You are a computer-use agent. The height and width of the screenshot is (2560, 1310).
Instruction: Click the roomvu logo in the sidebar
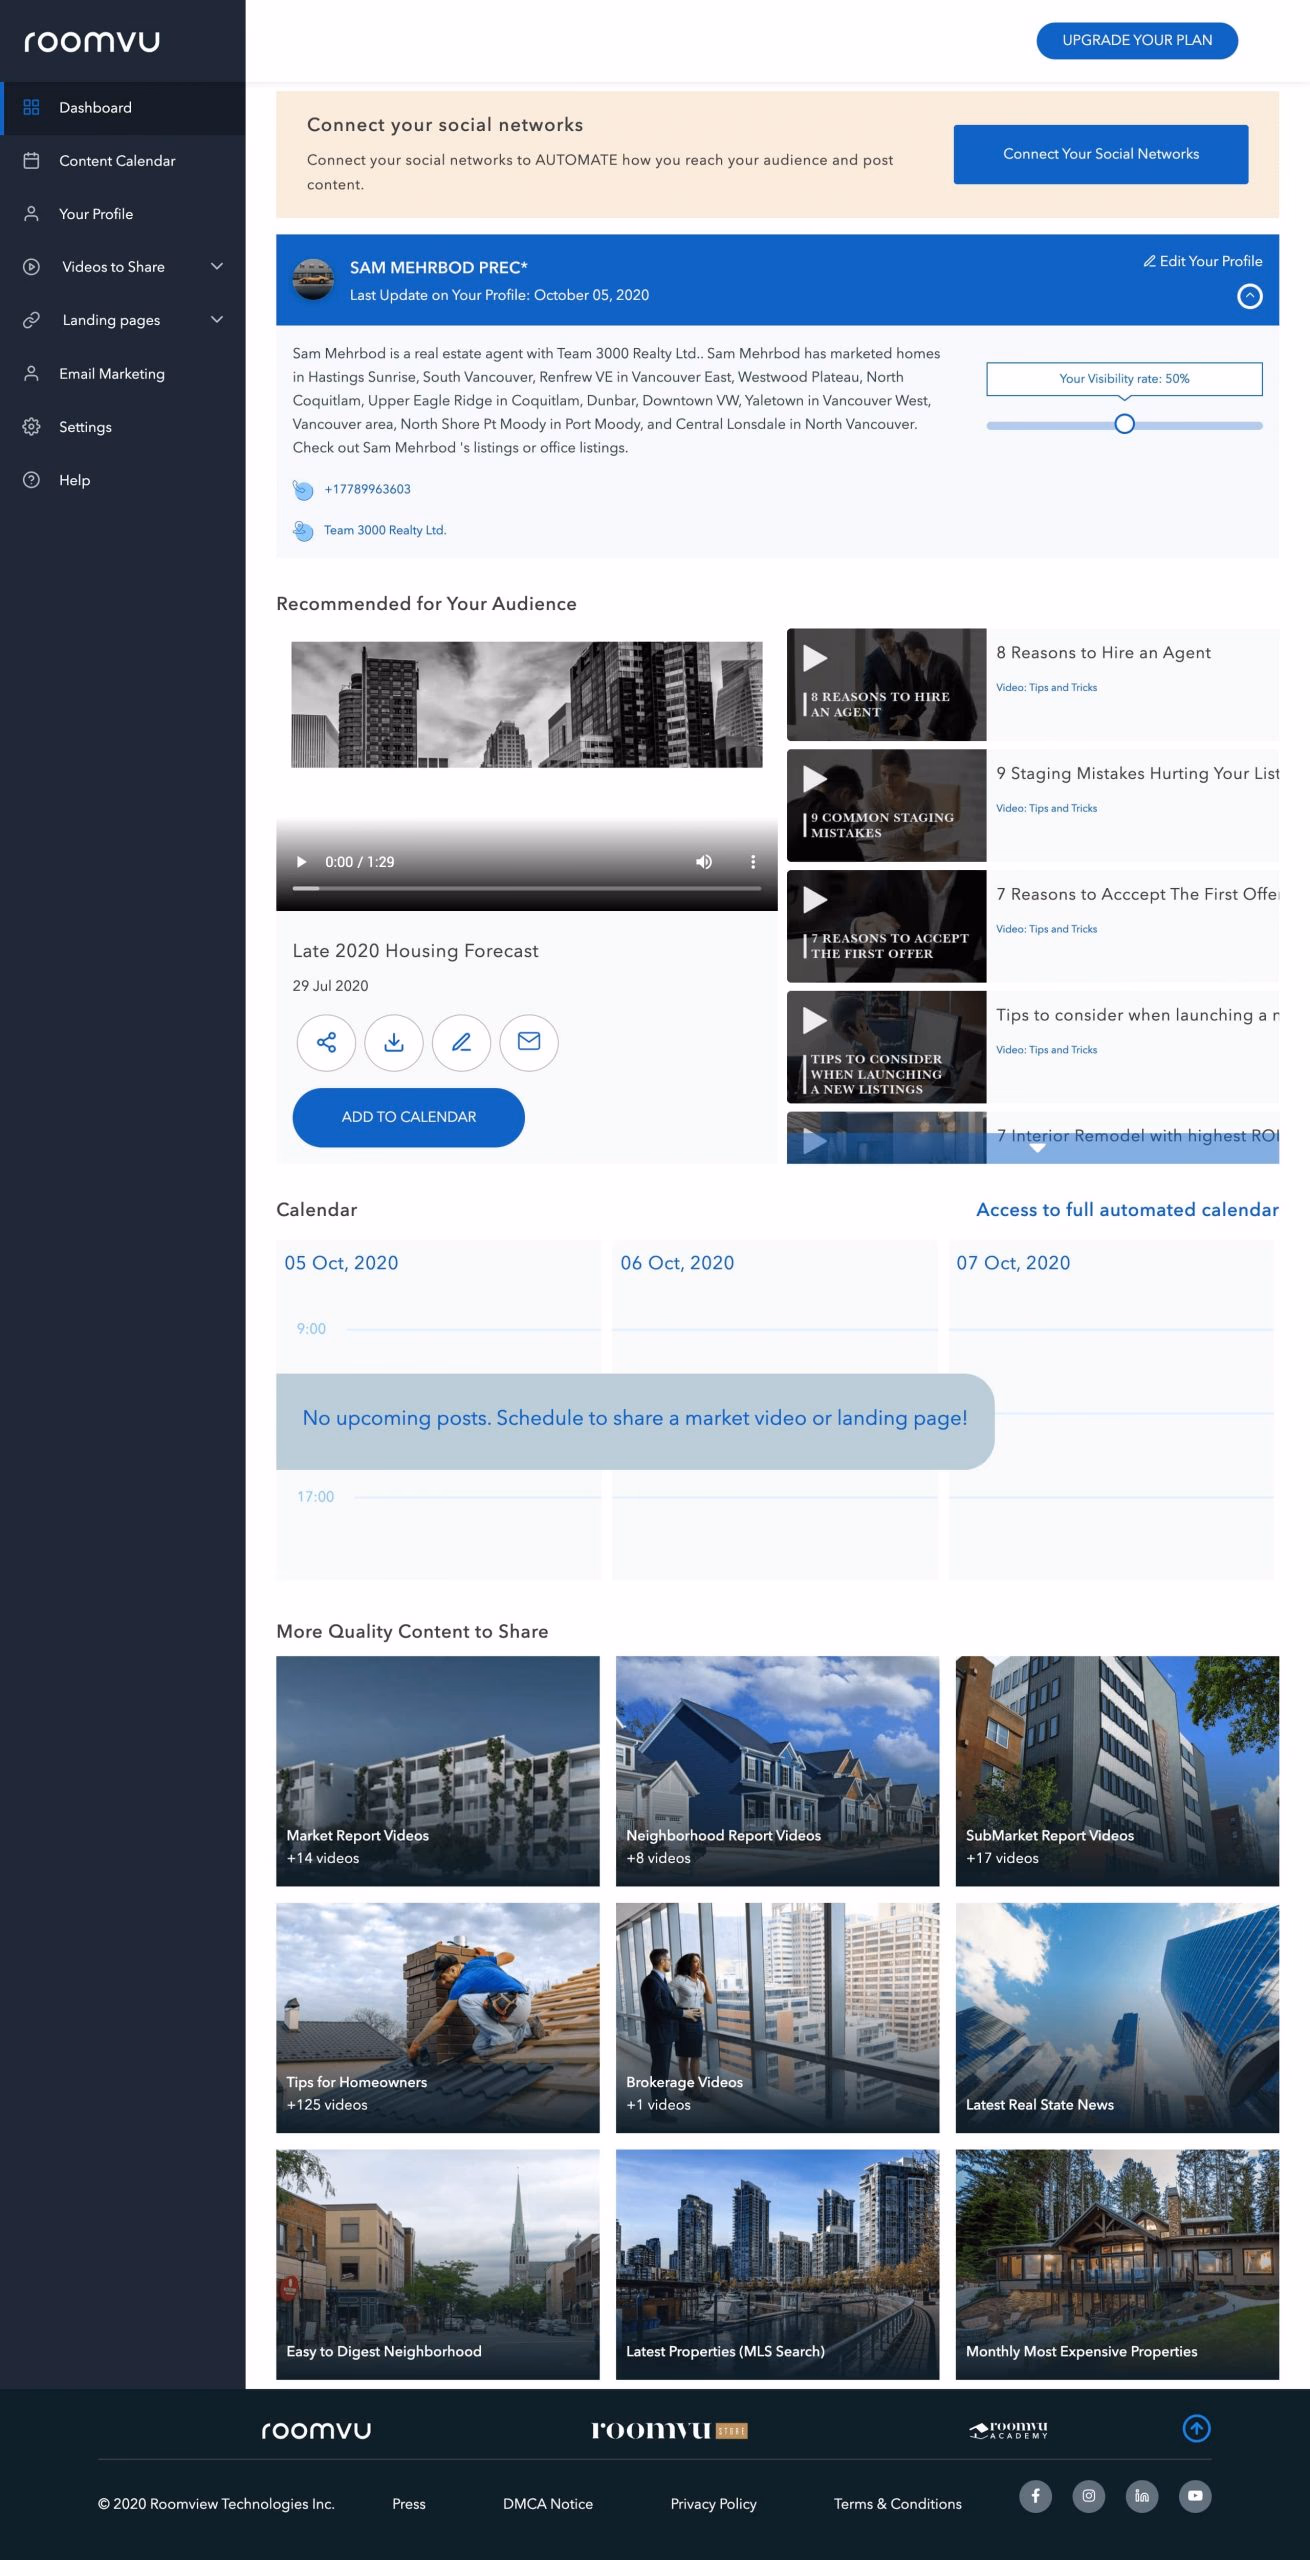92,41
